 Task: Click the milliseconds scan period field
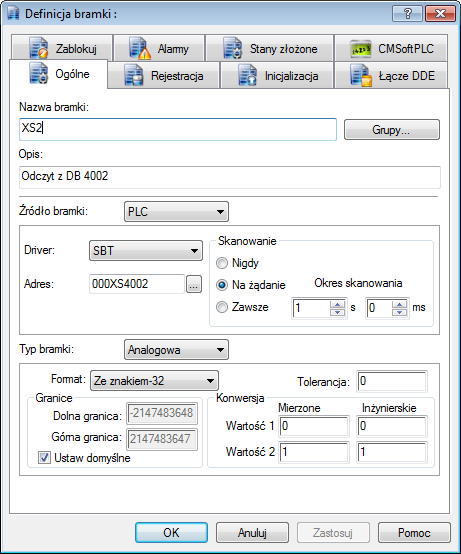coord(379,308)
